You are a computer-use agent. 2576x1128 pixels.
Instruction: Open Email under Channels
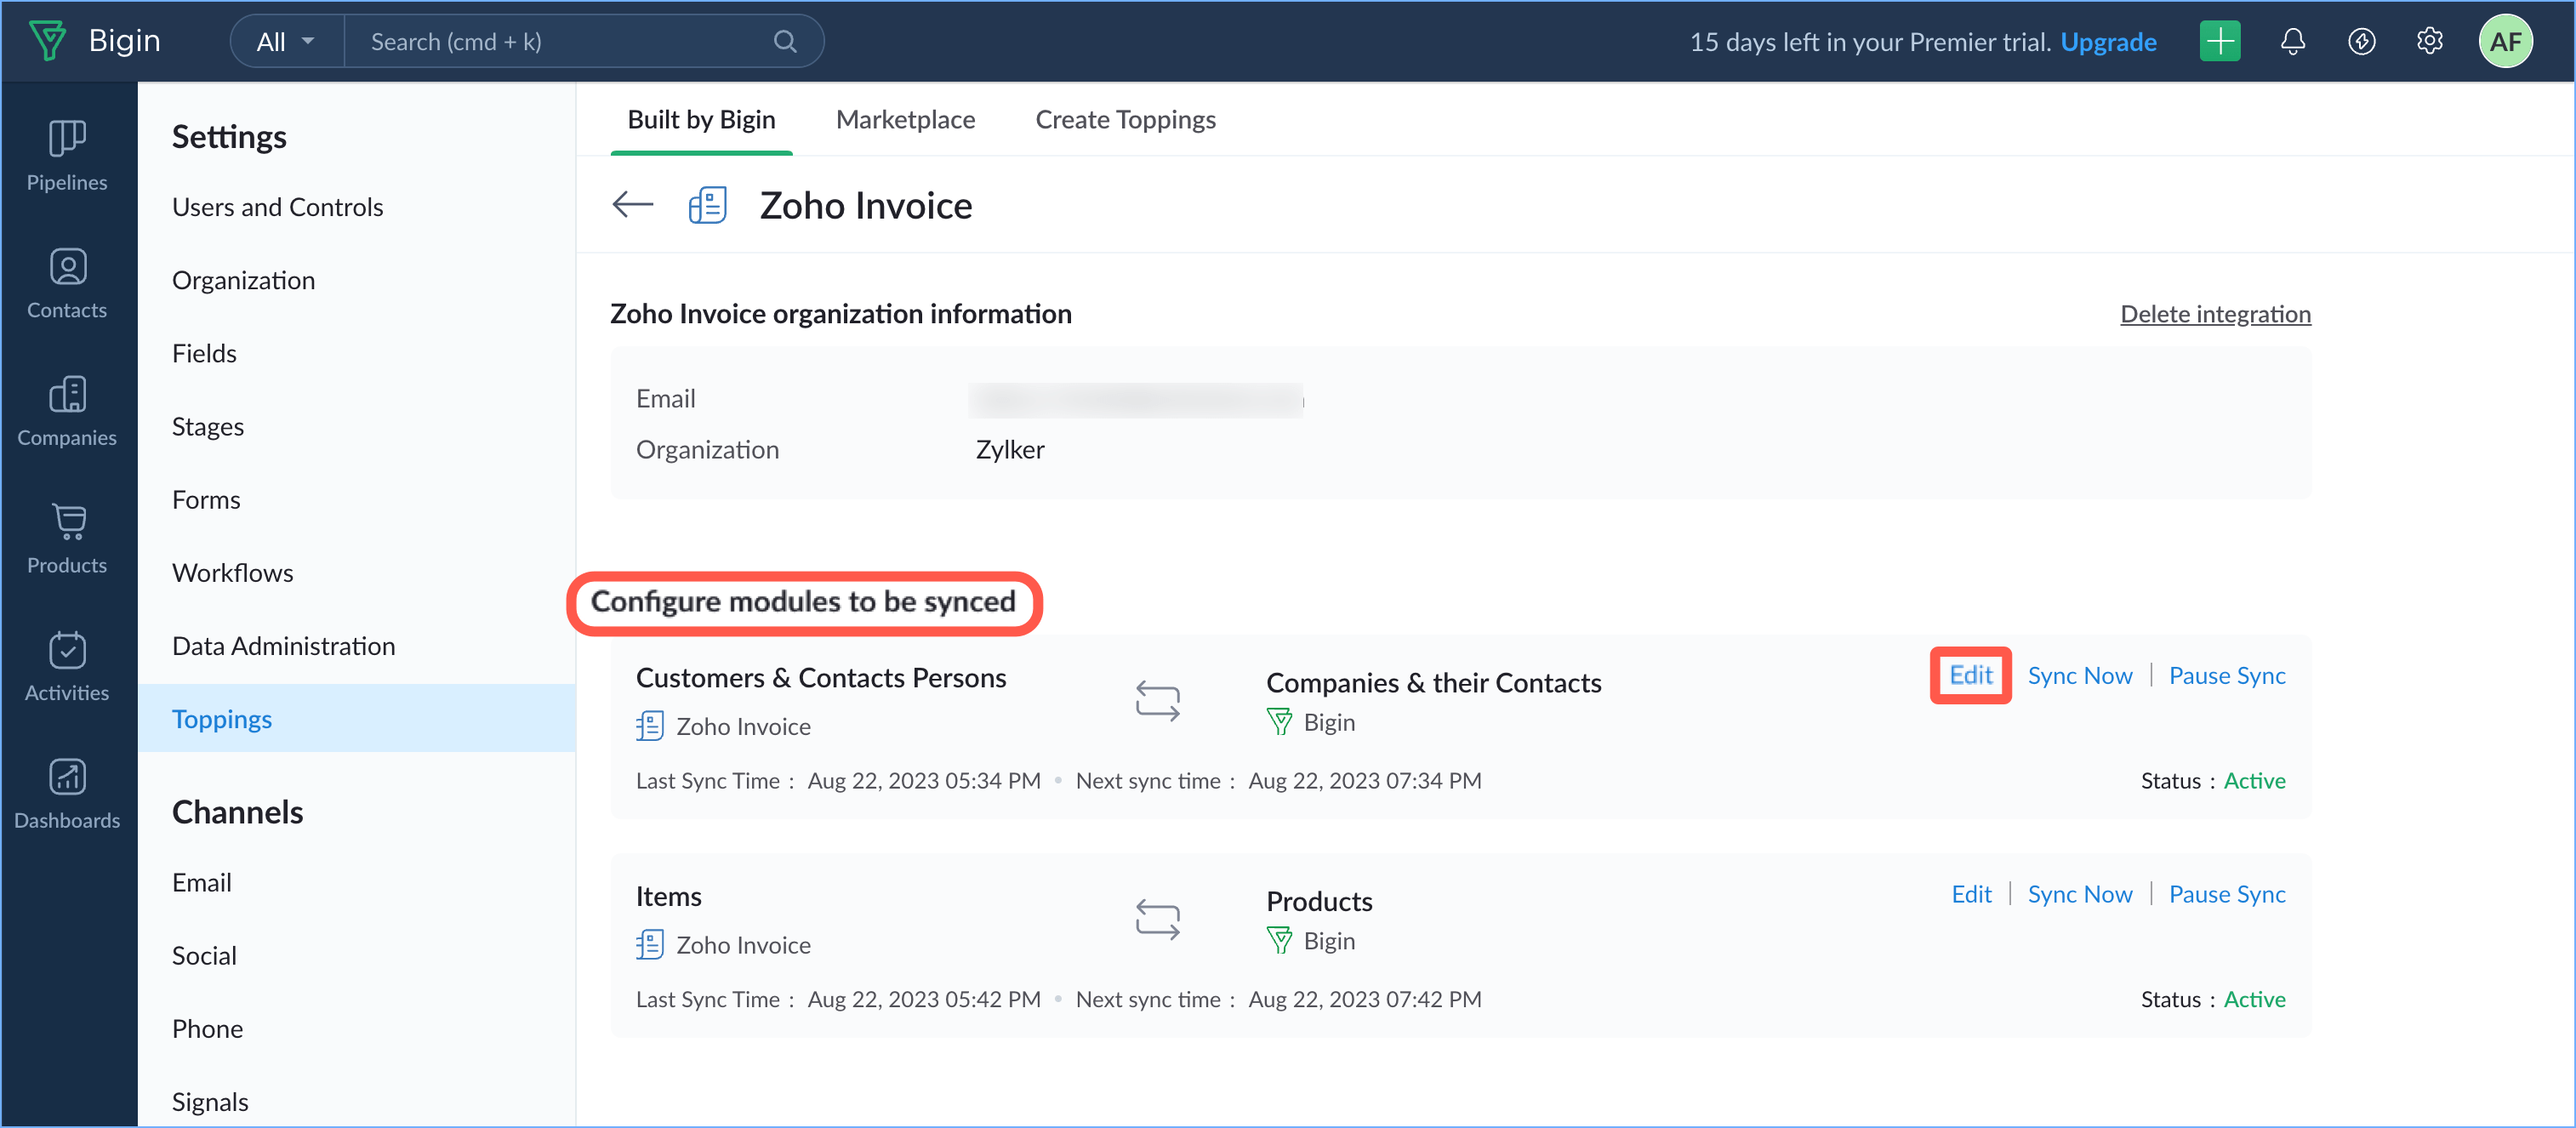(202, 882)
